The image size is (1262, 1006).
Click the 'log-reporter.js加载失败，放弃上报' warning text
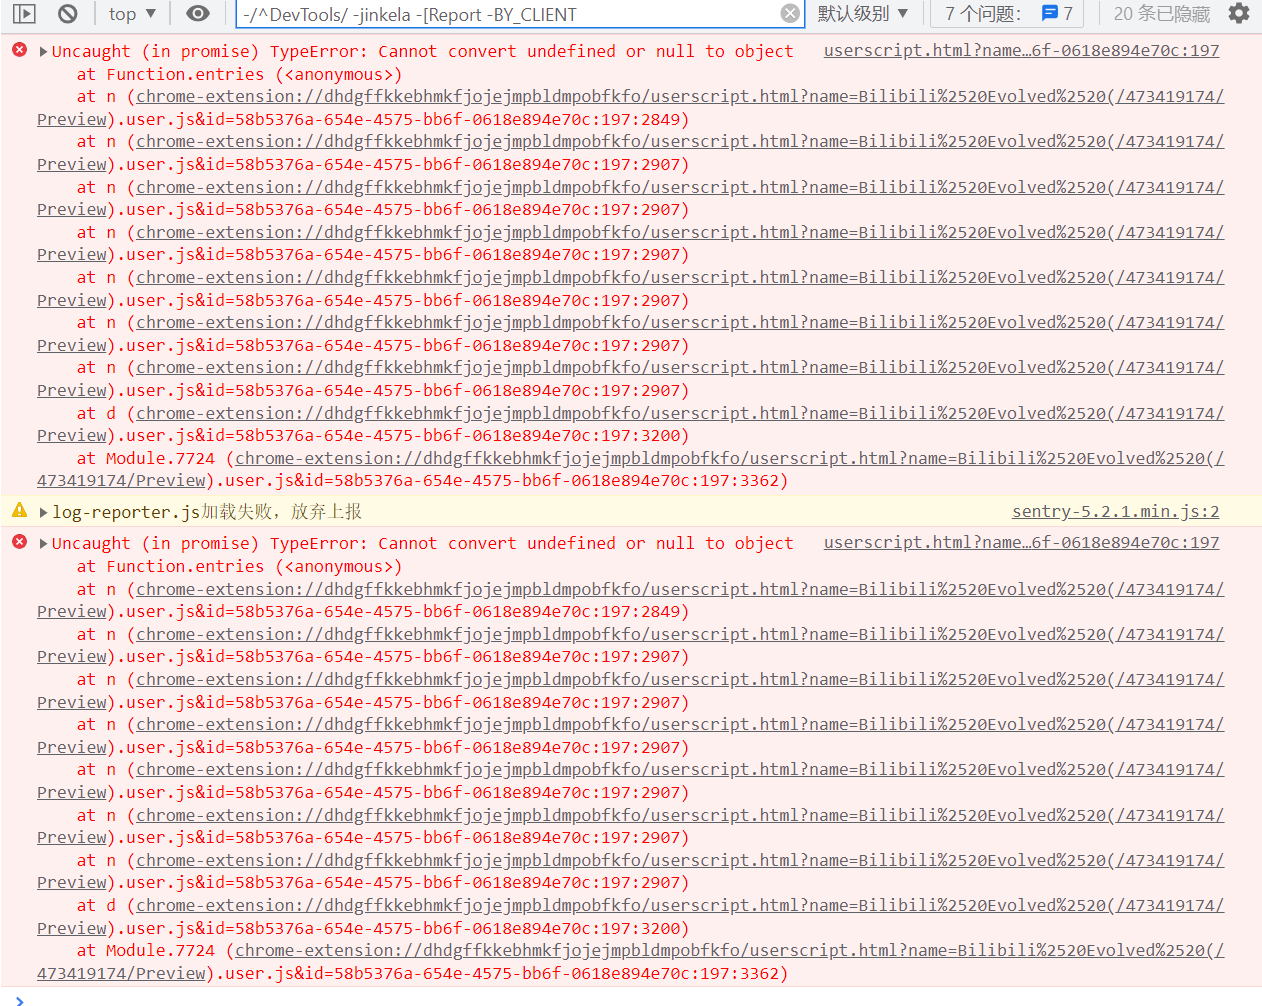[207, 512]
